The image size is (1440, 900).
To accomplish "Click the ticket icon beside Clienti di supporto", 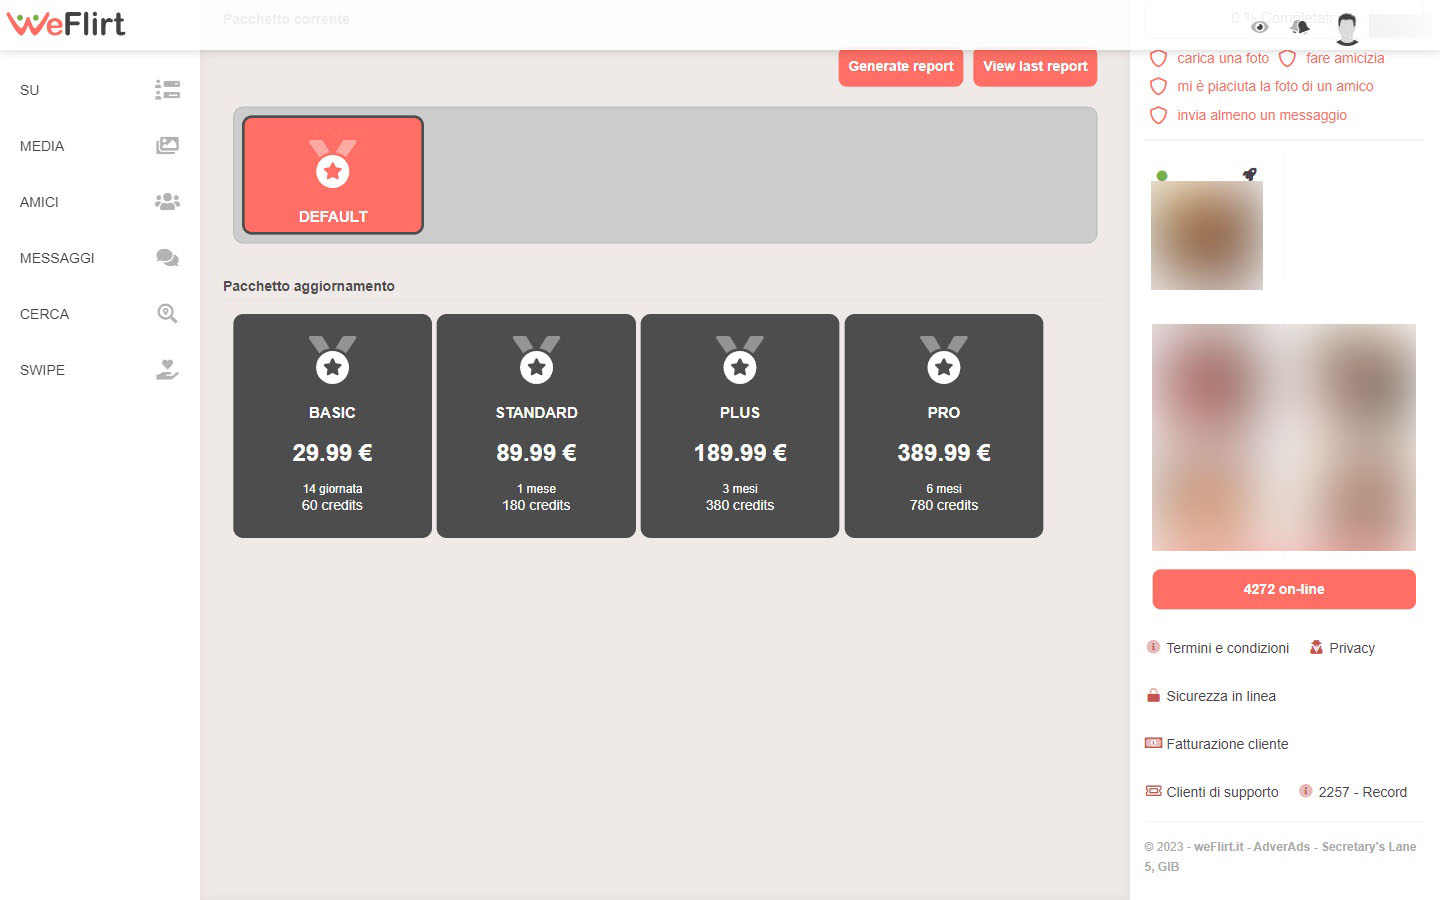I will (1153, 791).
